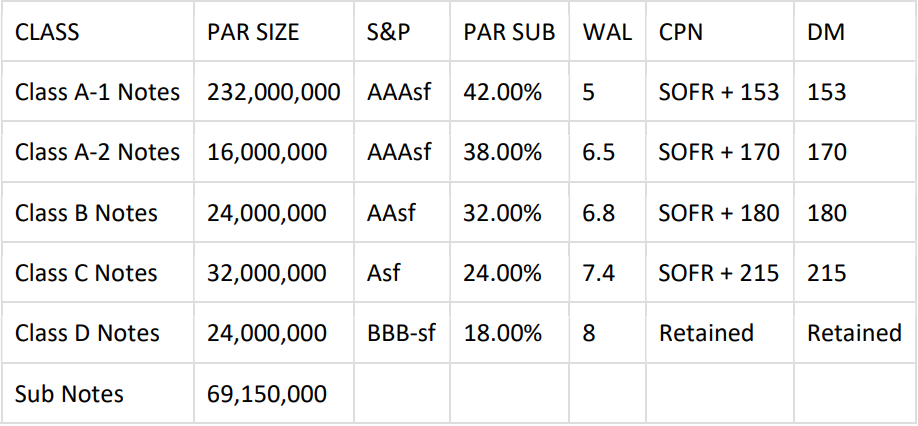Click the SOFR + 170 coupon cell

(x=719, y=153)
